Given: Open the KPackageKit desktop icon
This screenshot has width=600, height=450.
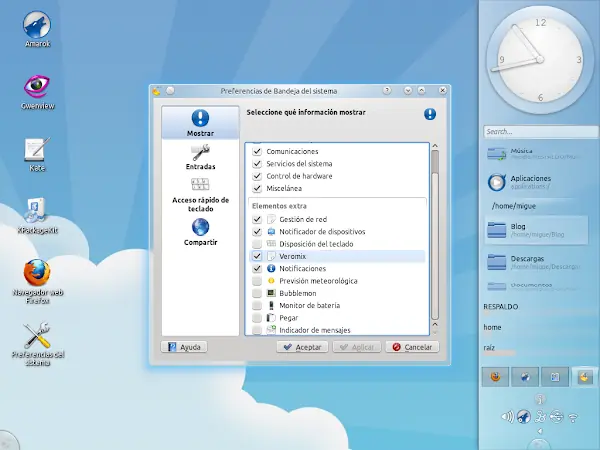Looking at the screenshot, I should pos(37,216).
